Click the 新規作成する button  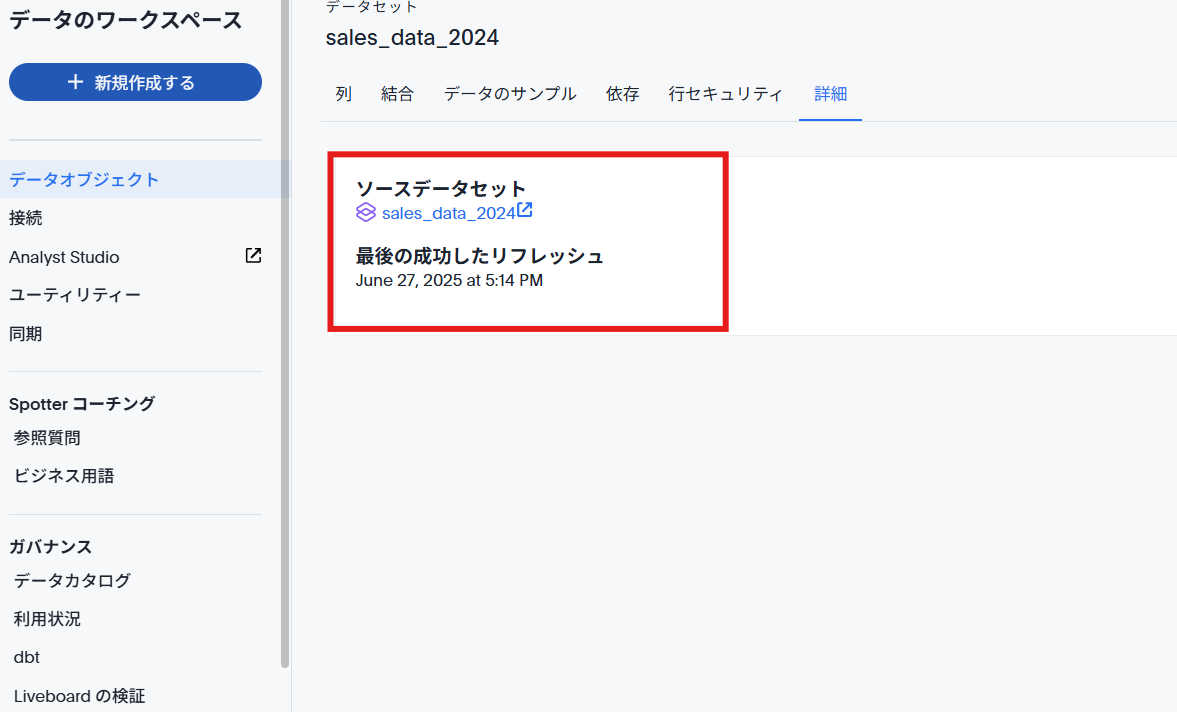[x=135, y=82]
